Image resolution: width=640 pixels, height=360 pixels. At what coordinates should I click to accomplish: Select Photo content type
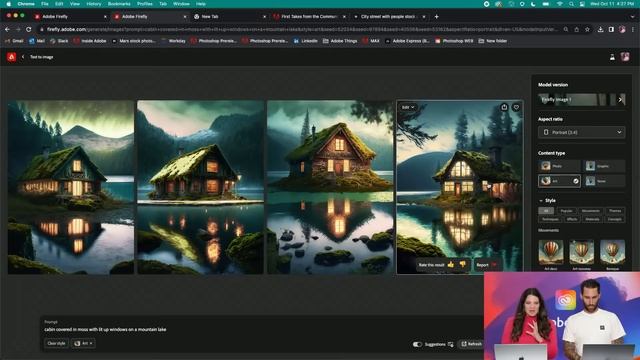tap(559, 166)
